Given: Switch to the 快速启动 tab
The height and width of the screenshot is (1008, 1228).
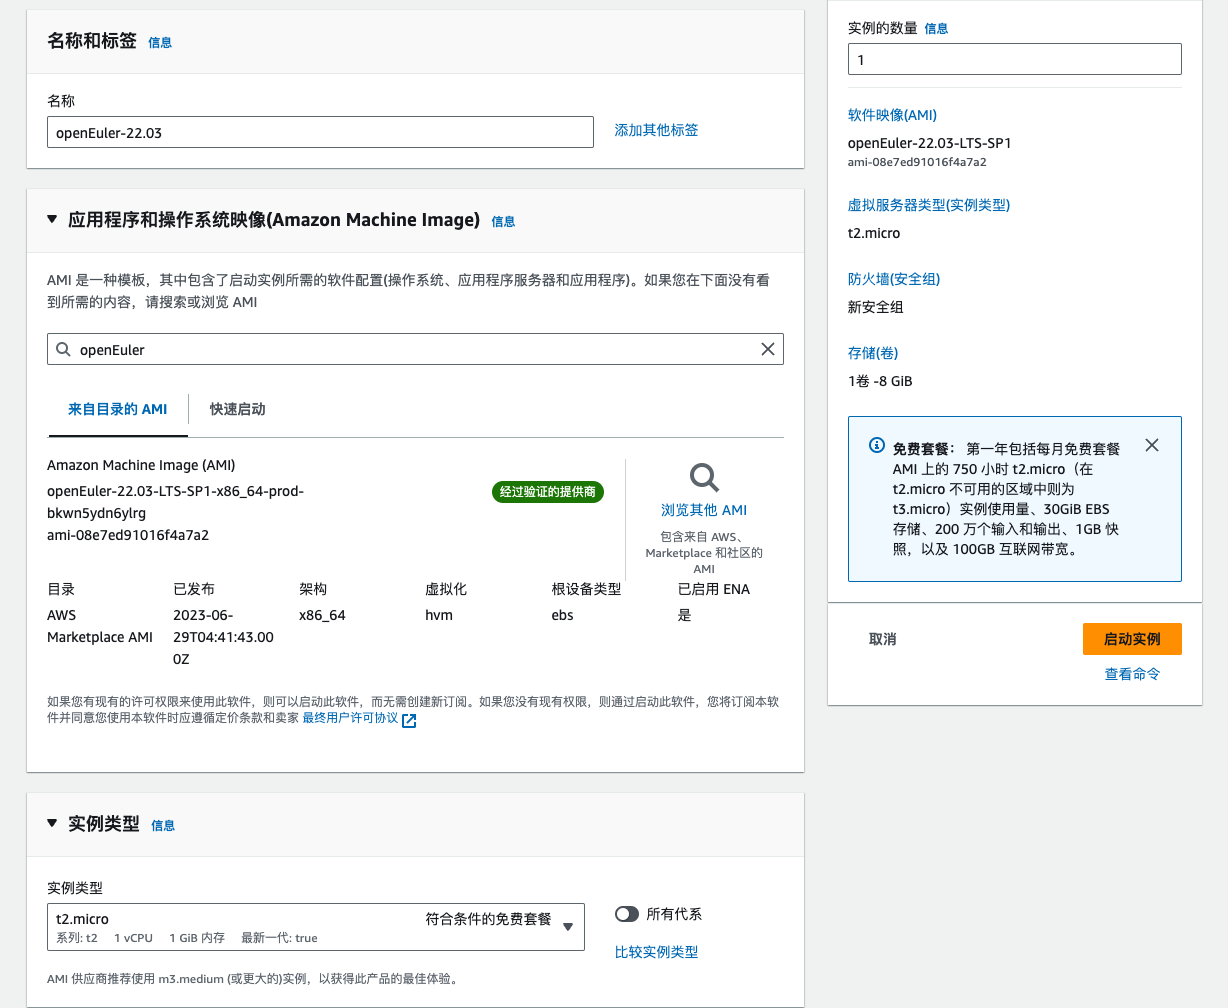Looking at the screenshot, I should 237,409.
